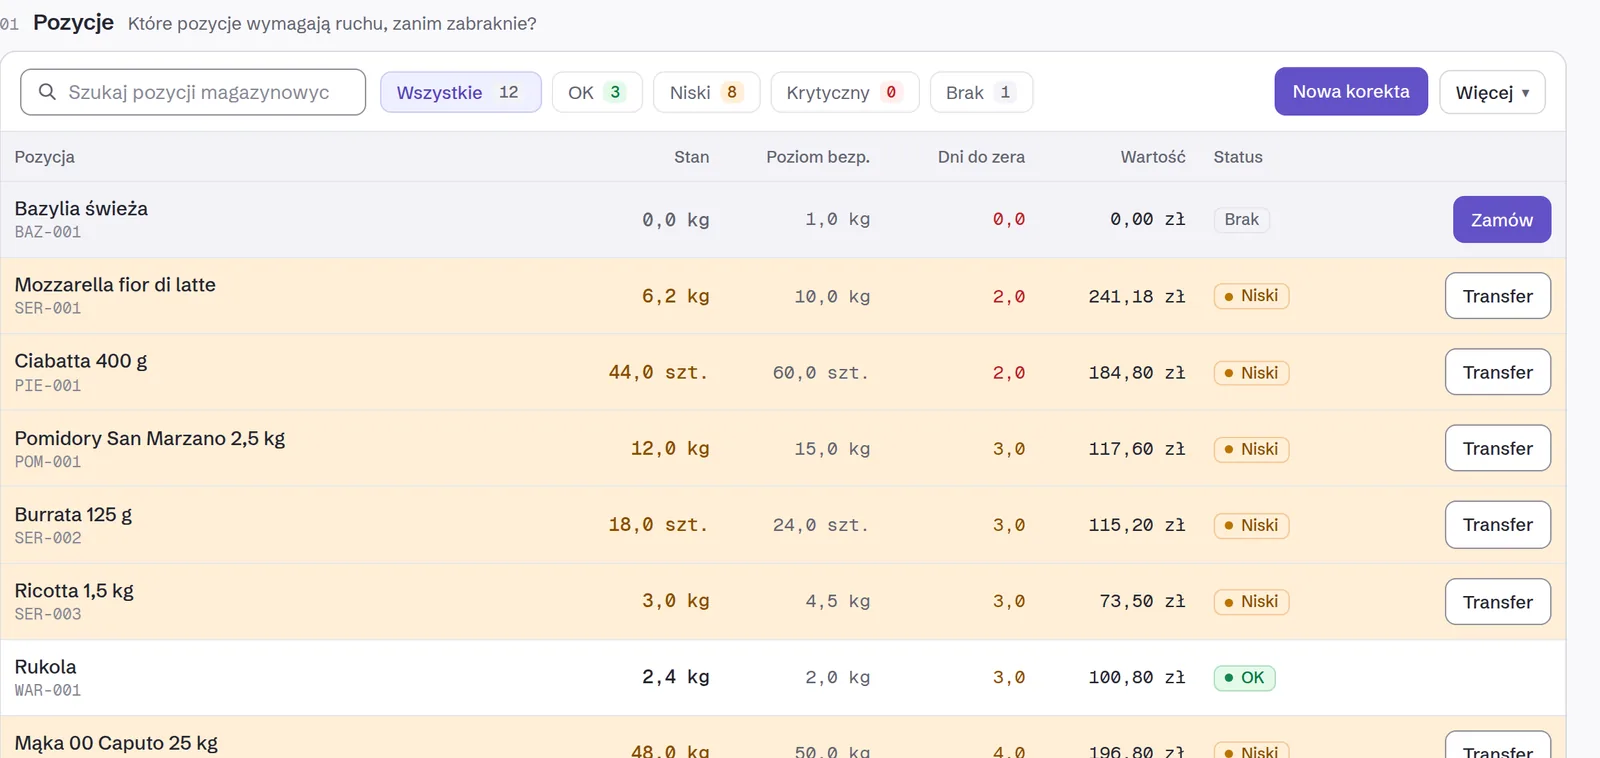
Task: Open Mąka 00 Caputo 25 kg item
Action: tap(116, 743)
